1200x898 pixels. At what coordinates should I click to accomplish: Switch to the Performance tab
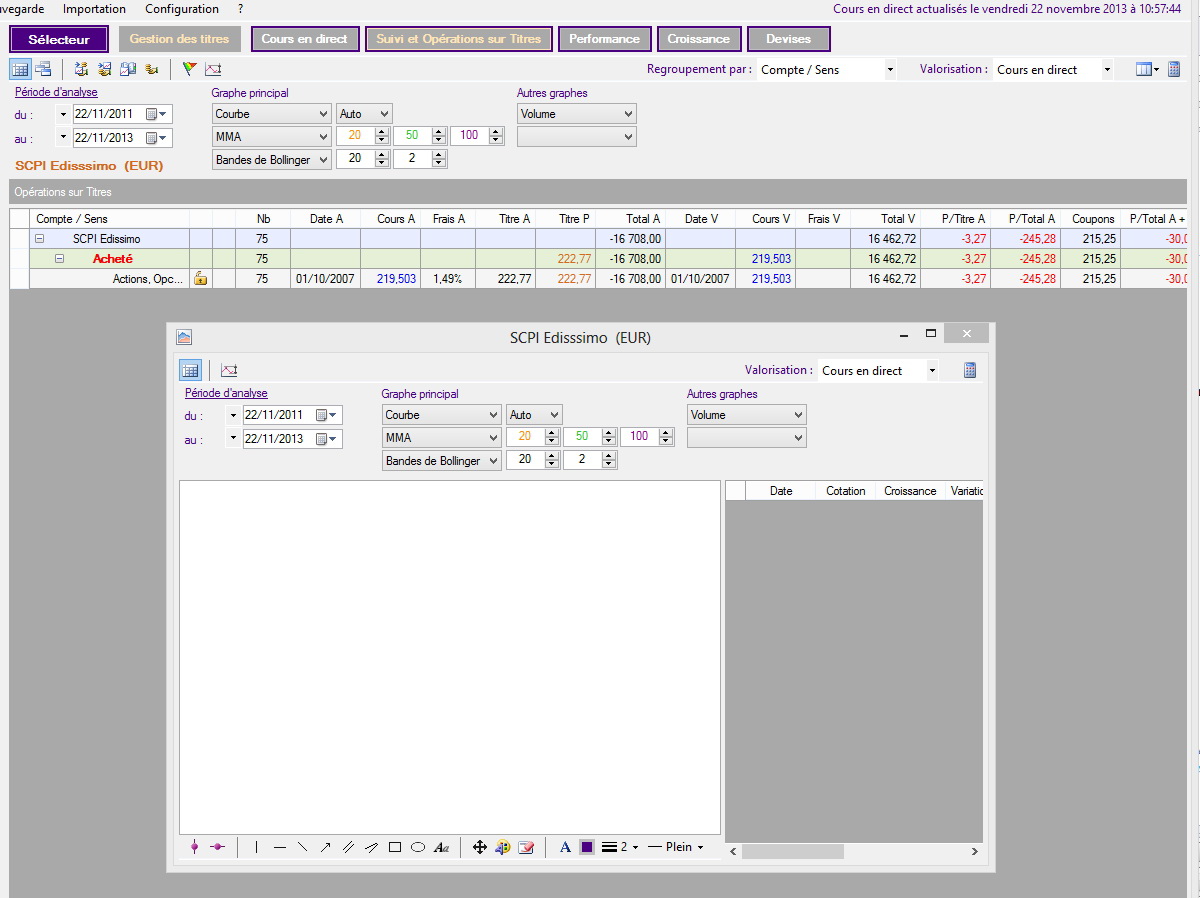[x=604, y=39]
